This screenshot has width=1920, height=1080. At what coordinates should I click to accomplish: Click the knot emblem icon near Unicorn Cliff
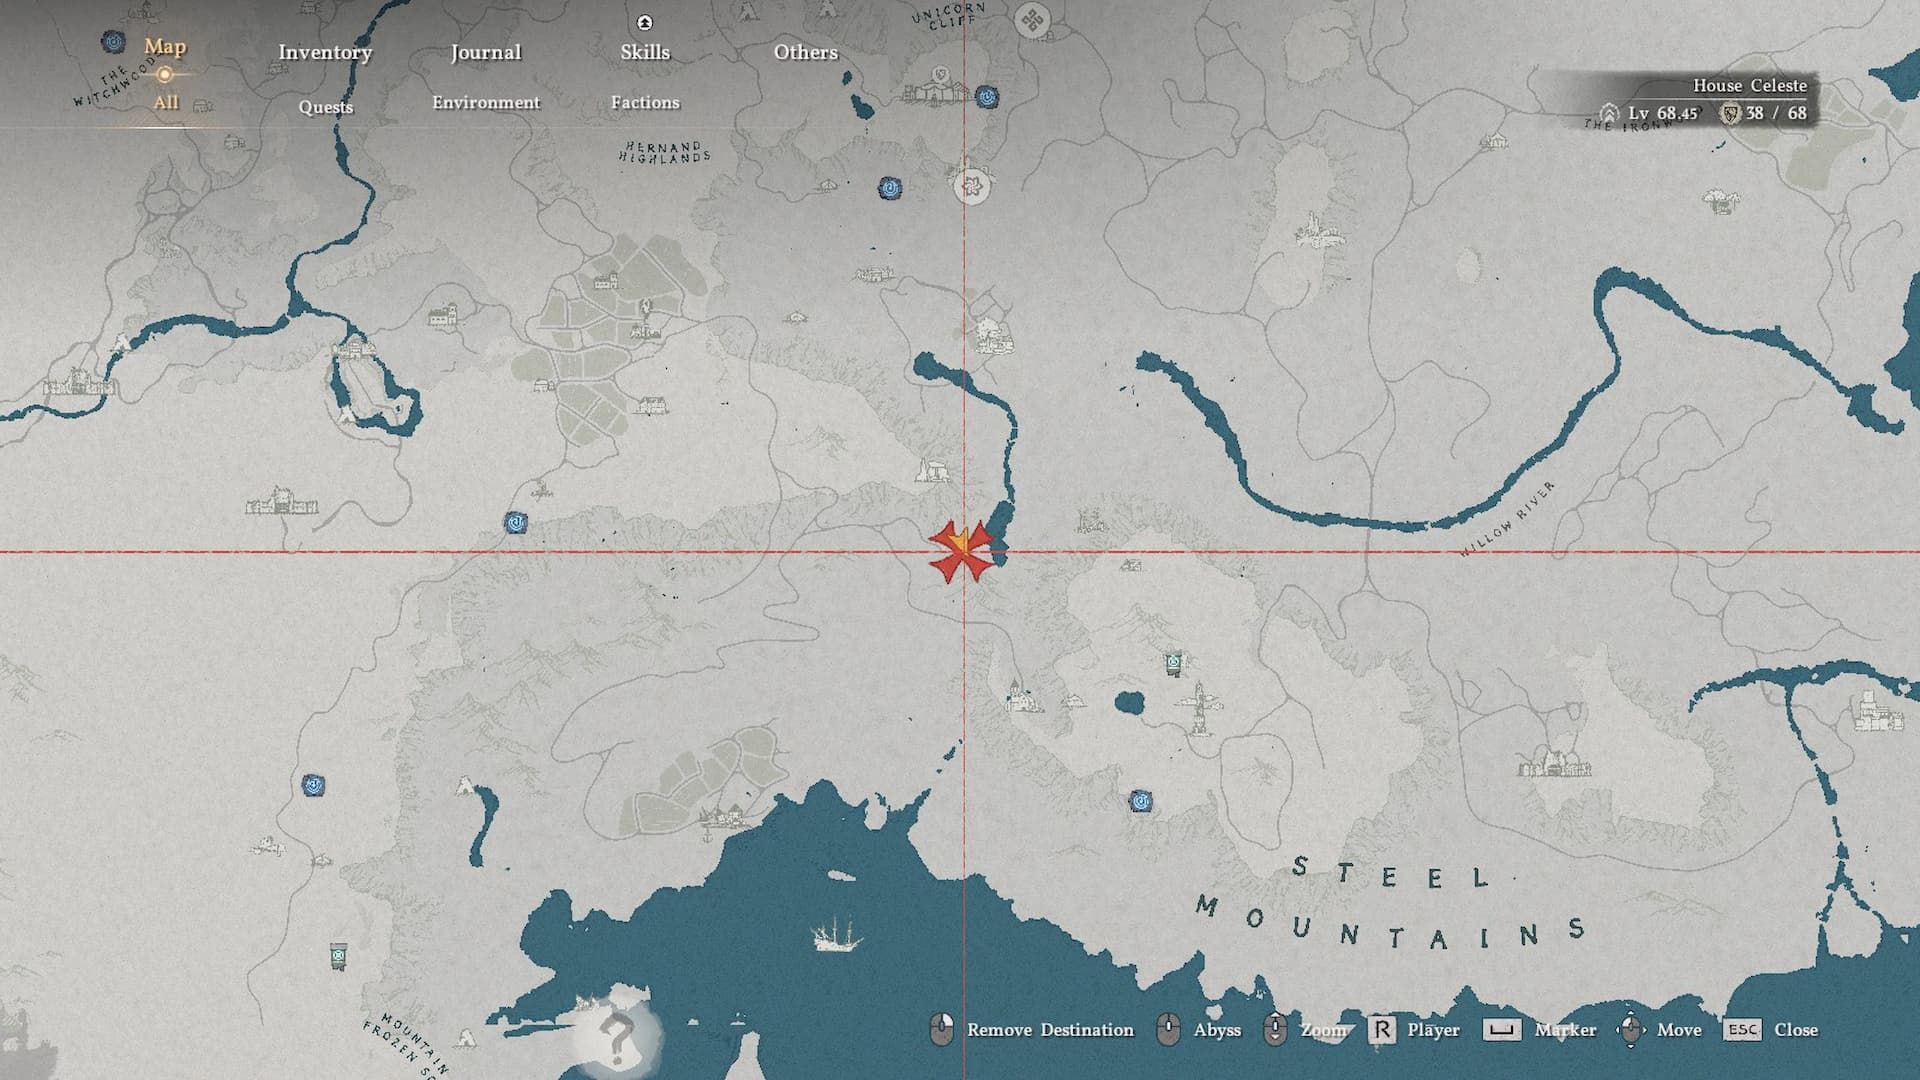(1033, 19)
